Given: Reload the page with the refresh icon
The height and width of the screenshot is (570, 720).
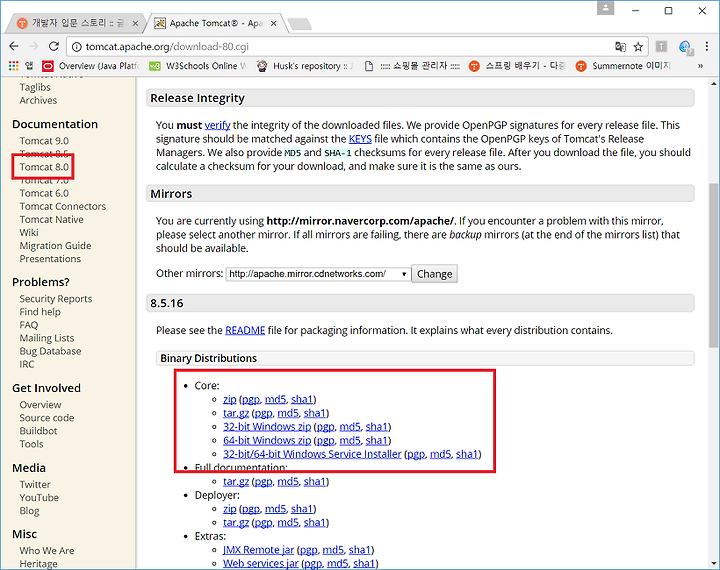Looking at the screenshot, I should pos(54,46).
